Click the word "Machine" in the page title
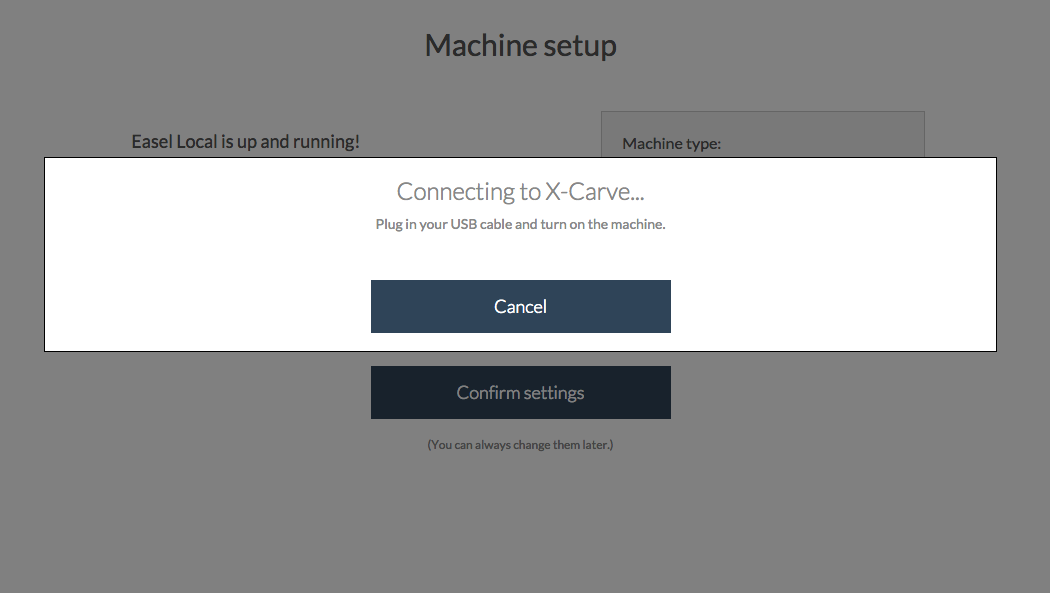1050x593 pixels. [x=474, y=45]
